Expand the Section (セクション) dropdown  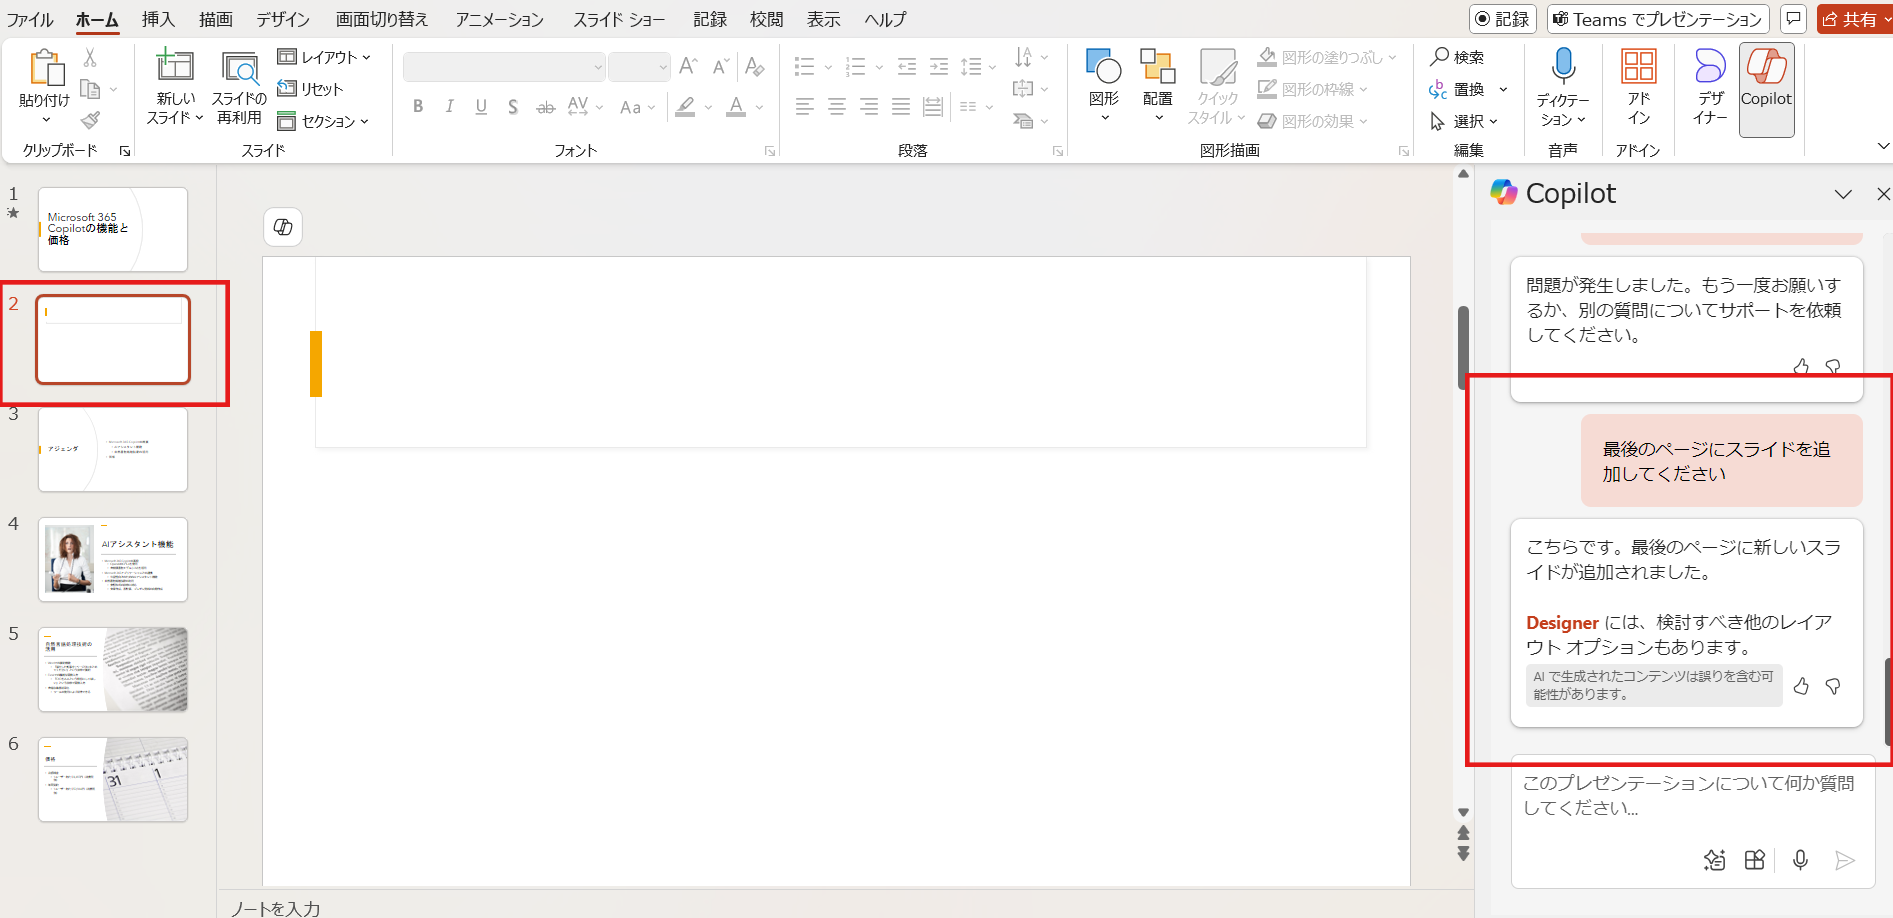[323, 121]
